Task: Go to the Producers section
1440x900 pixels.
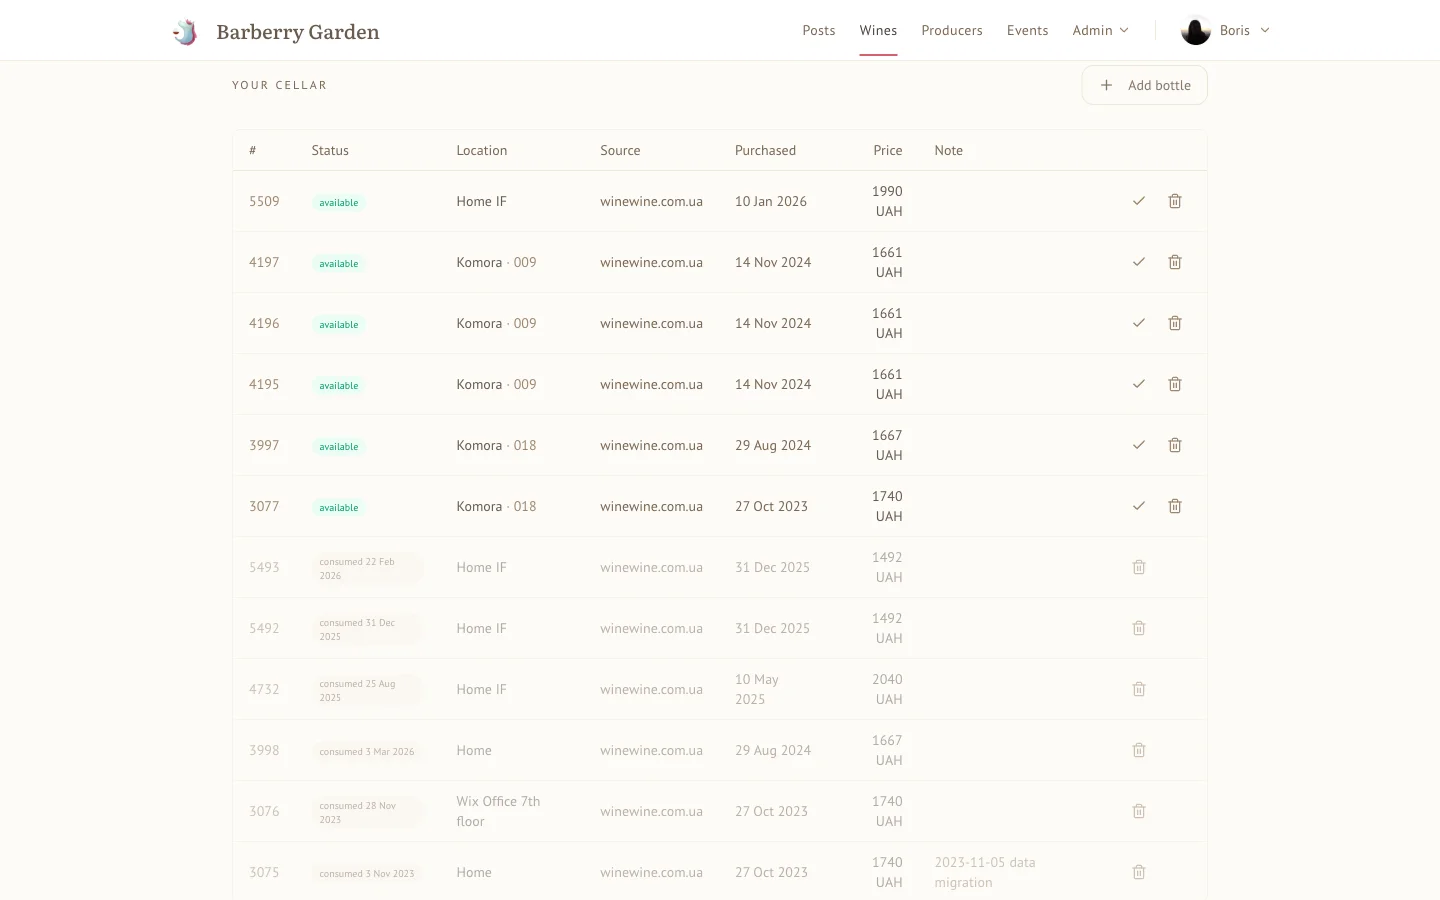Action: [x=951, y=30]
